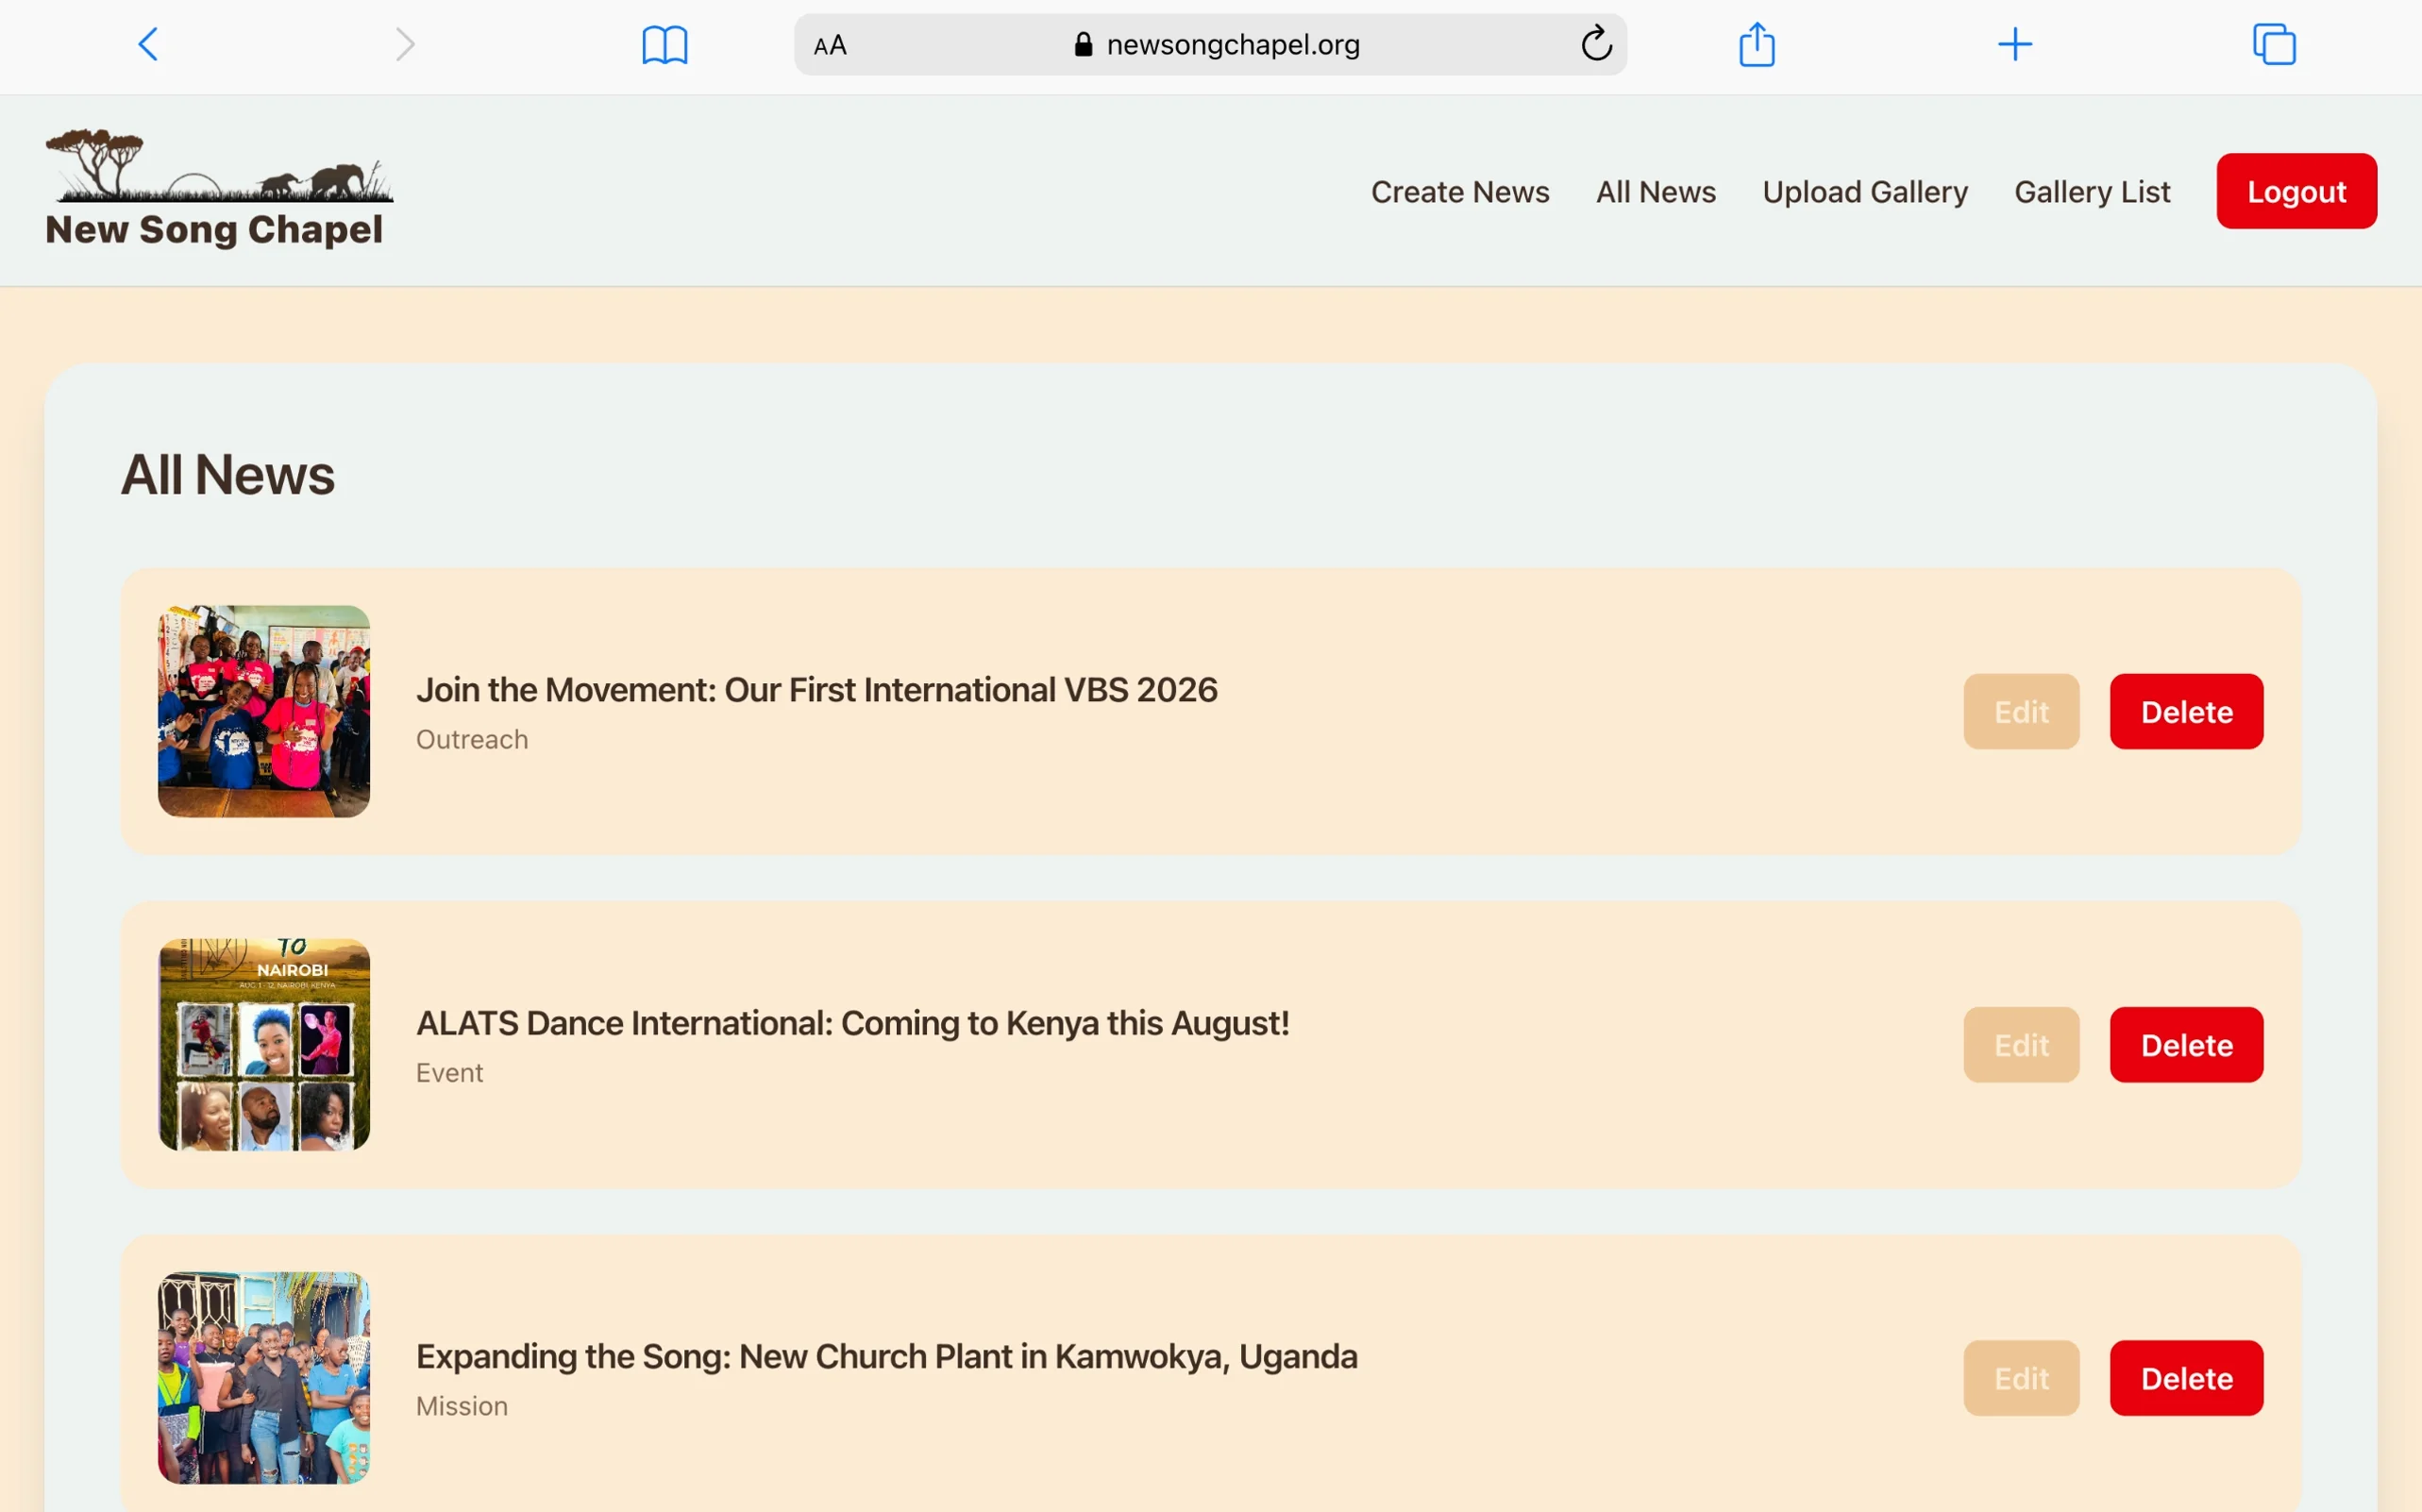Click 'Join the Movement: Our First International VBS 2026' title

click(817, 689)
